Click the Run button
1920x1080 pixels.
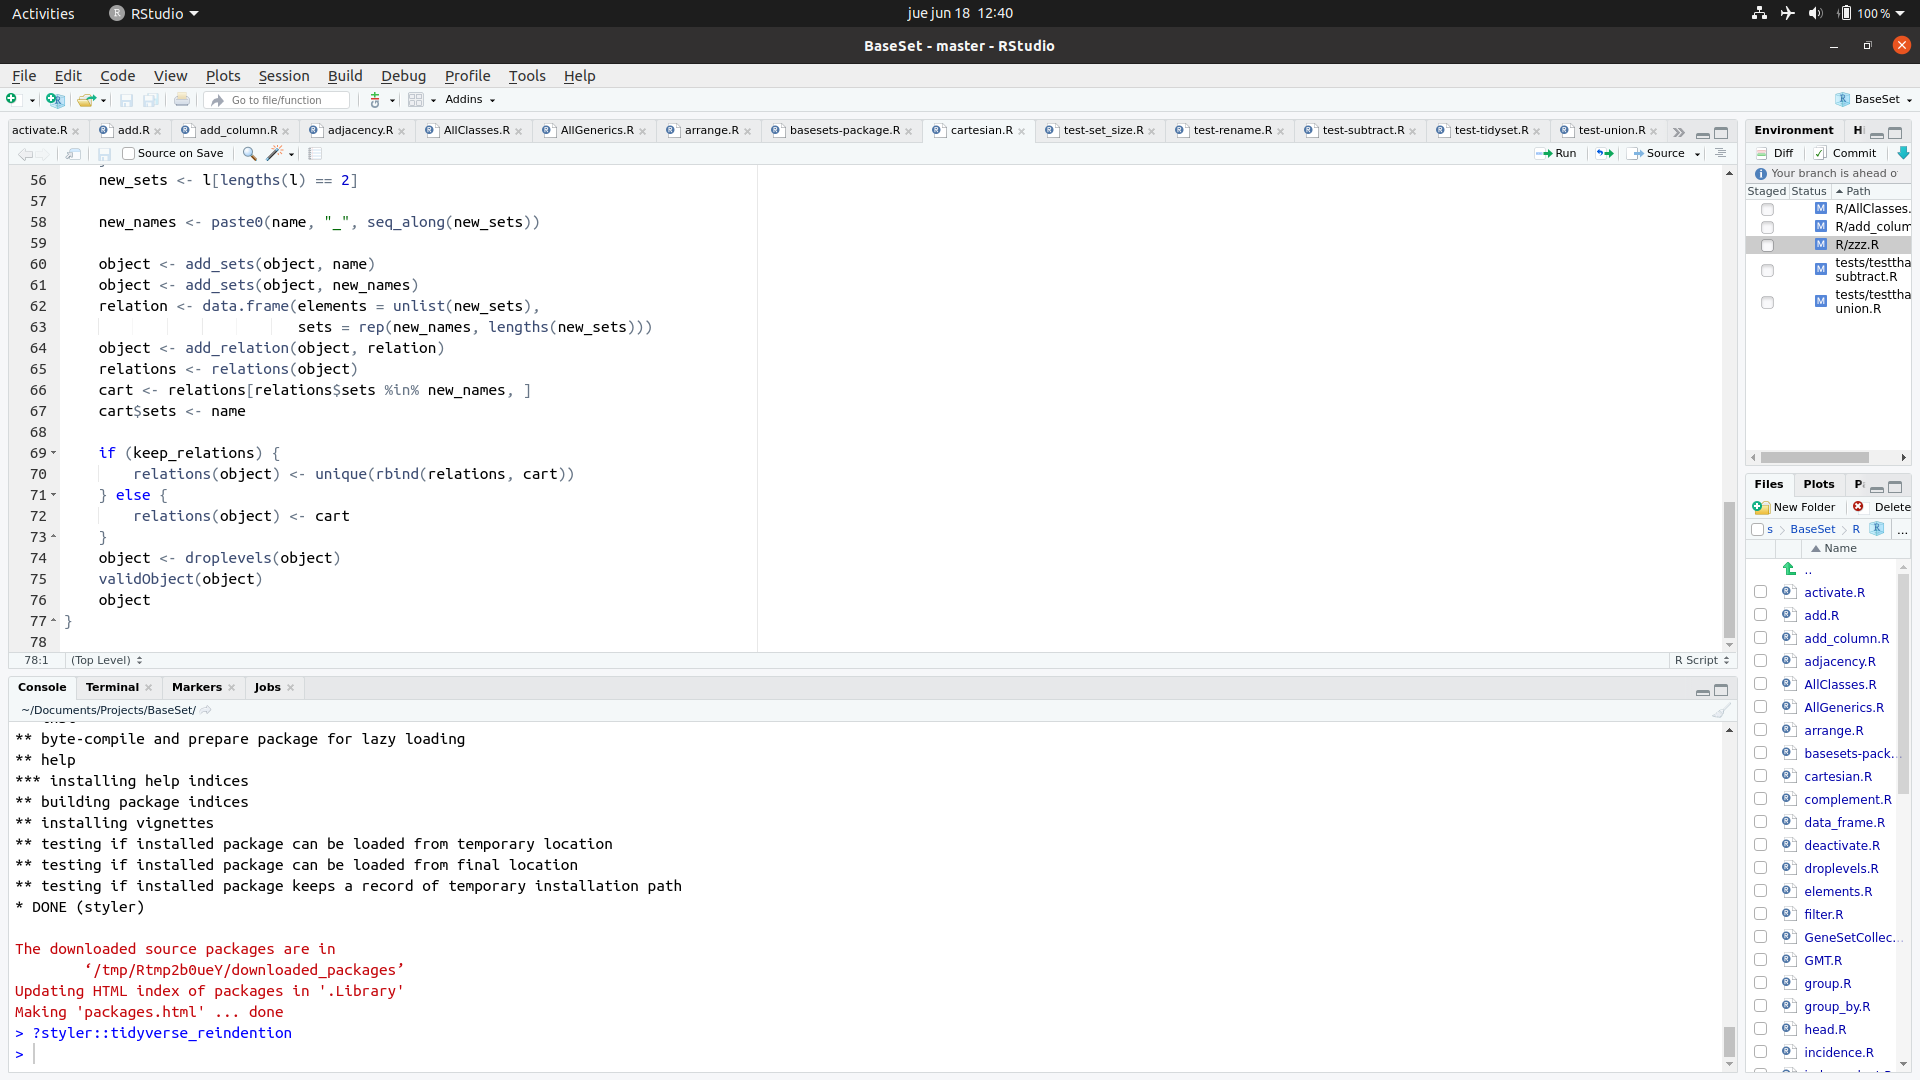pos(1556,153)
